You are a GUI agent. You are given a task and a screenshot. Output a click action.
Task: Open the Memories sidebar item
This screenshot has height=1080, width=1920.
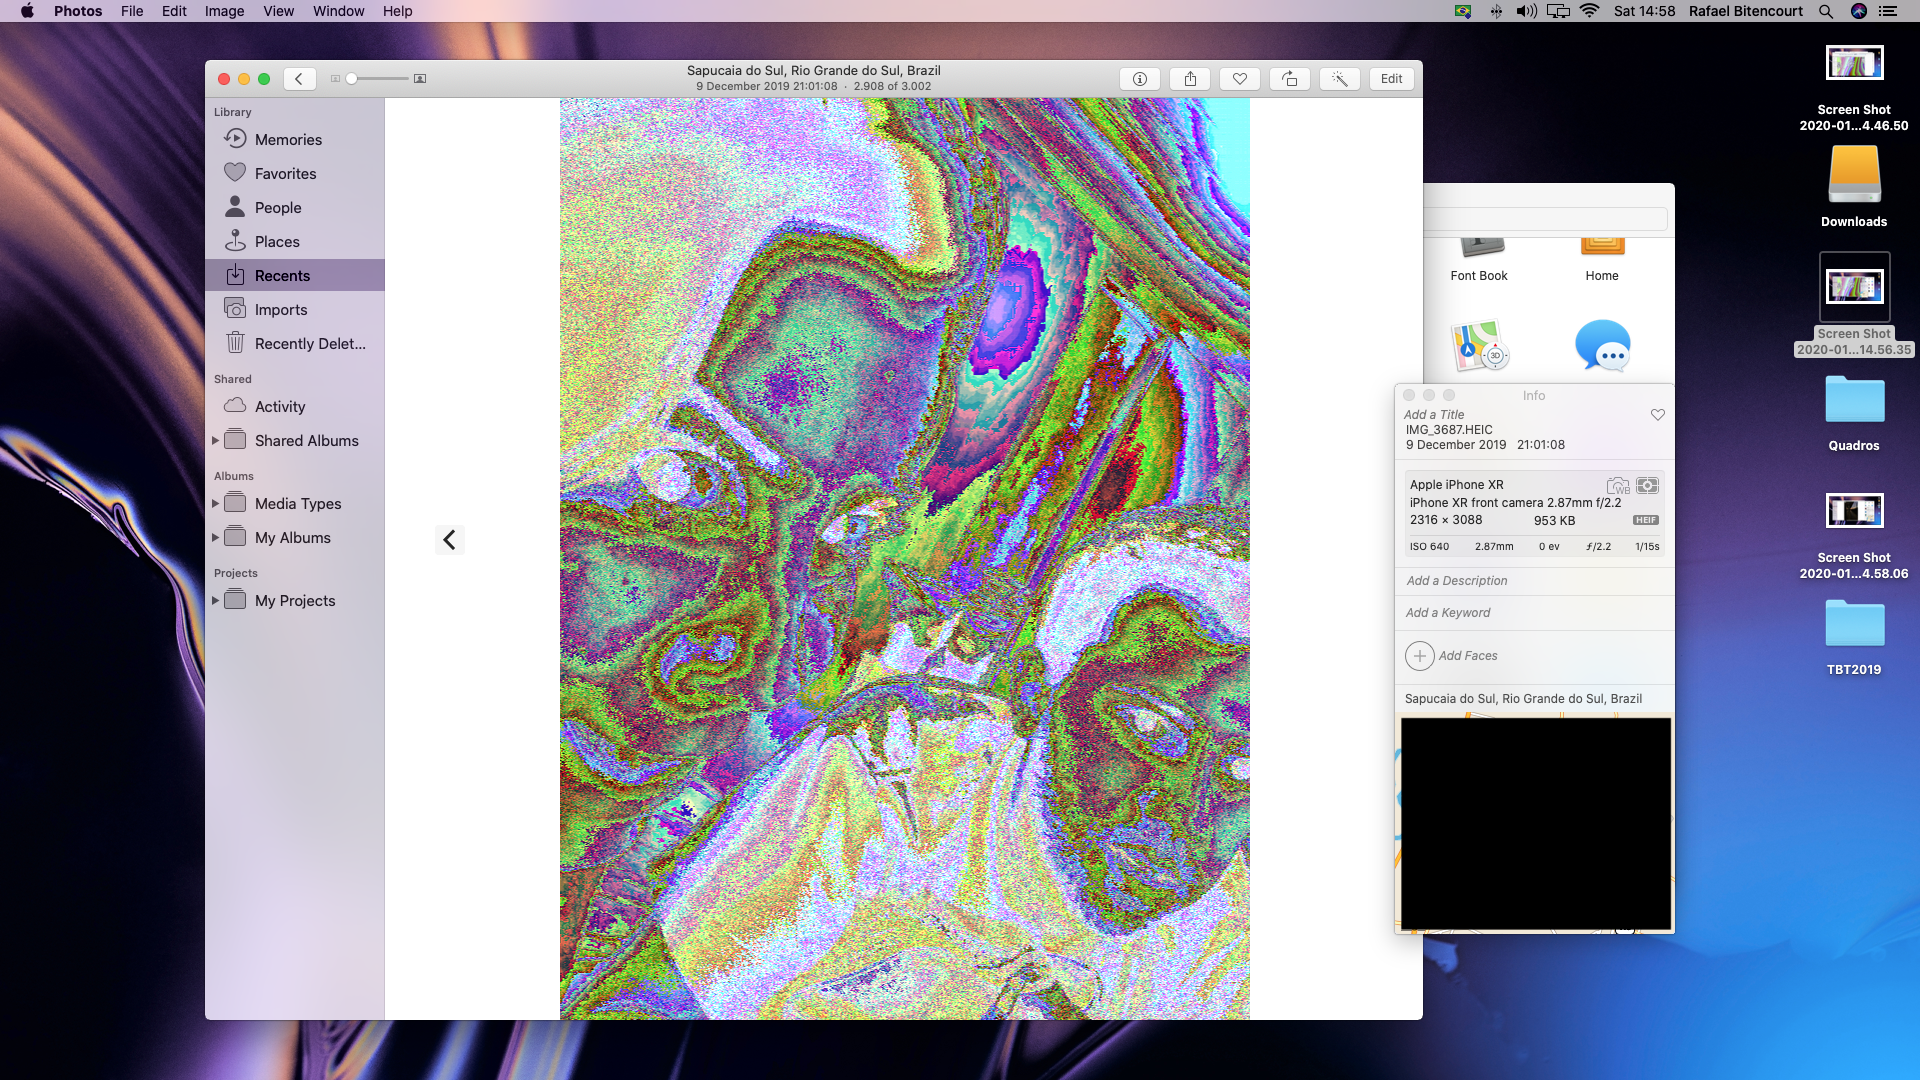point(288,140)
